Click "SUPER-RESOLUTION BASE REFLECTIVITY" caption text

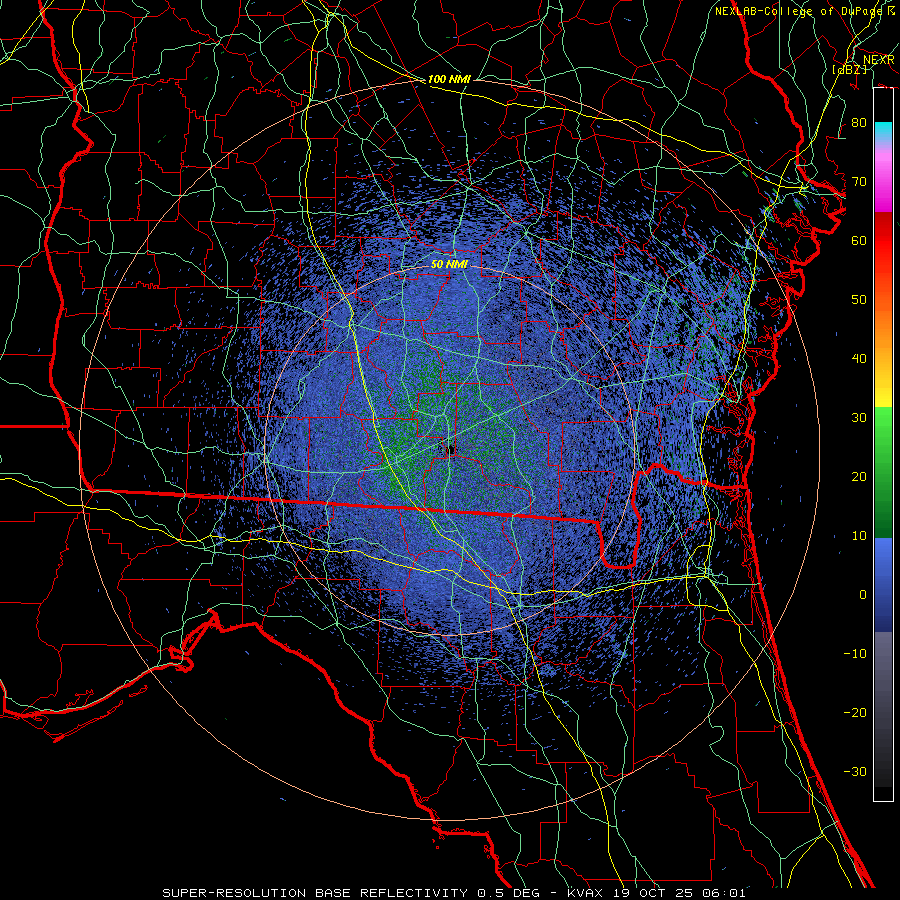tap(315, 893)
